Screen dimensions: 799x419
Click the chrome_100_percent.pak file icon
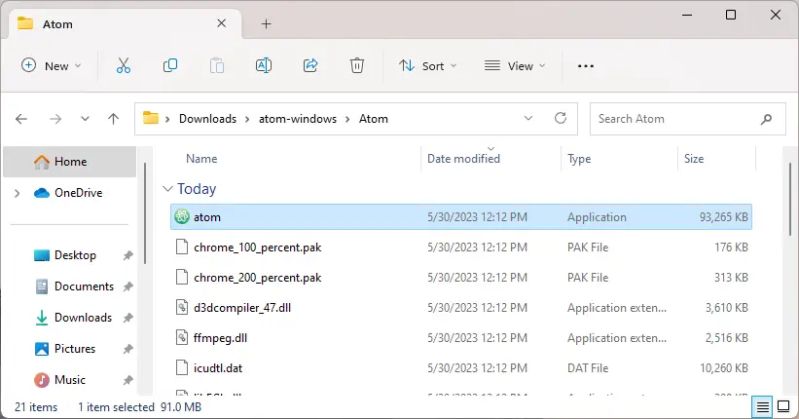182,247
